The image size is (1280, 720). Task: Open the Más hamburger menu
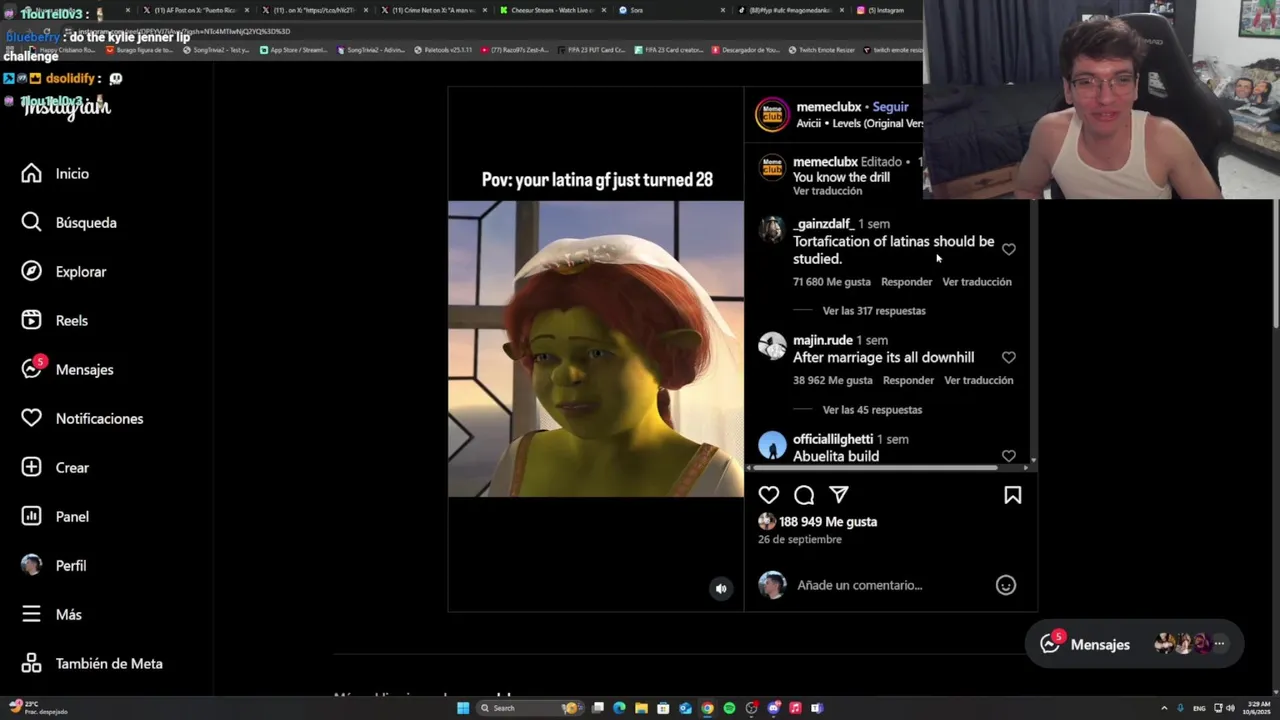tap(32, 615)
